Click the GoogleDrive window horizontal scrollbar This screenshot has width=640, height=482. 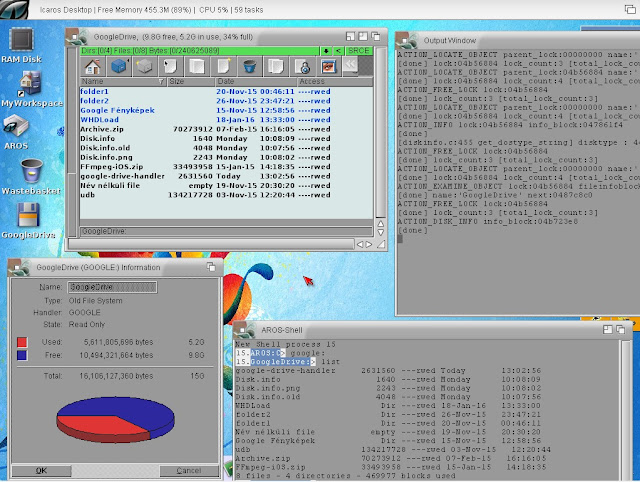[211, 244]
